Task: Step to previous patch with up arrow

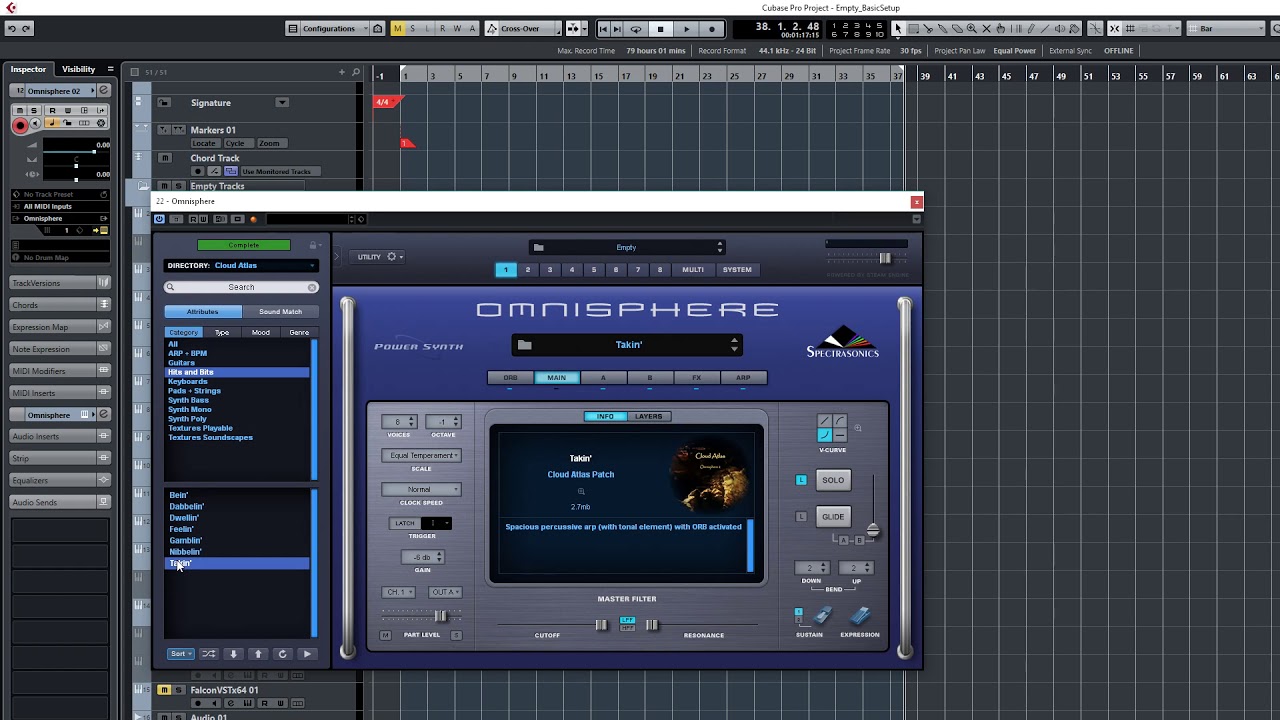Action: coord(258,654)
